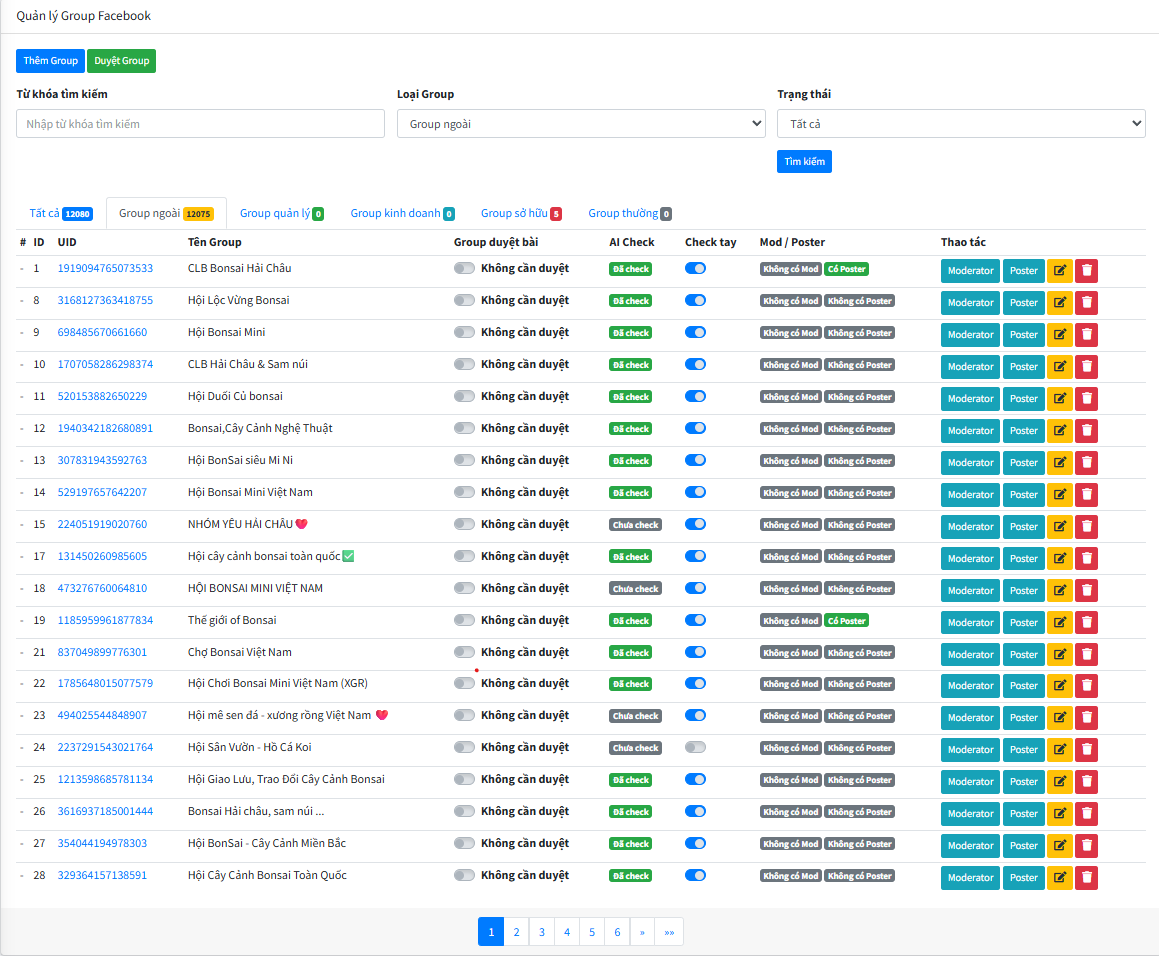Viewport: 1159px width, 956px height.
Task: Open Group kinh doanh tab
Action: (402, 213)
